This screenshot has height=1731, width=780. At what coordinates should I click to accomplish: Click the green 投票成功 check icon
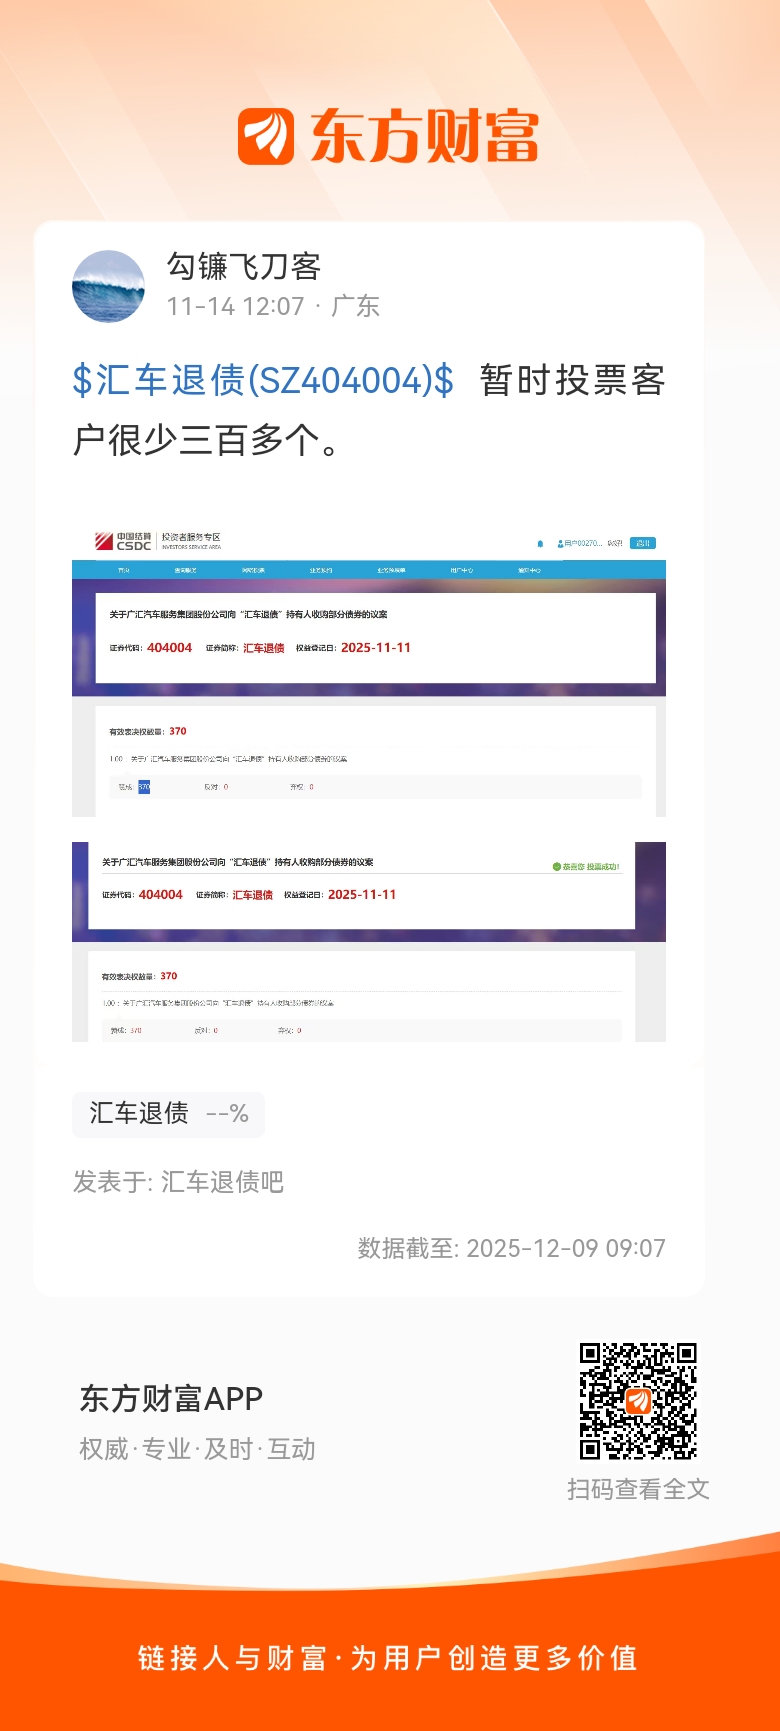[x=556, y=867]
